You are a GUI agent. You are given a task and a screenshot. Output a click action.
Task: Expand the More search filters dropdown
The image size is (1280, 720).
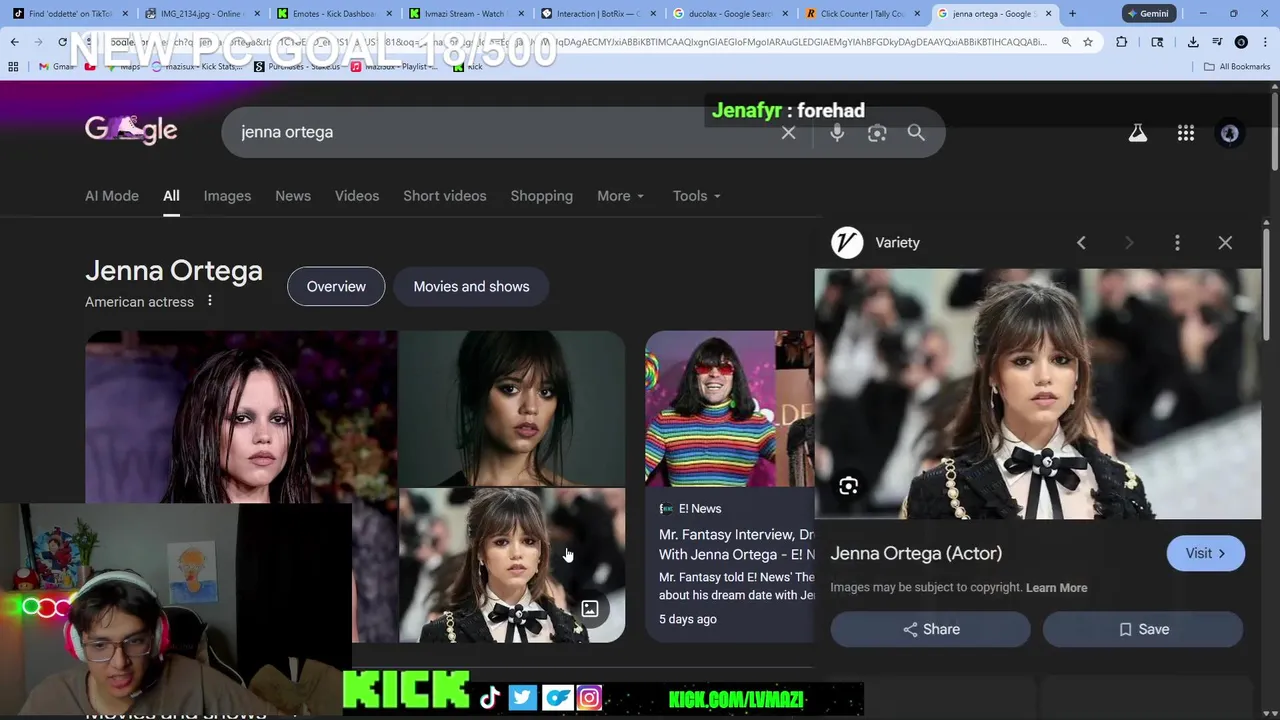[x=620, y=196]
